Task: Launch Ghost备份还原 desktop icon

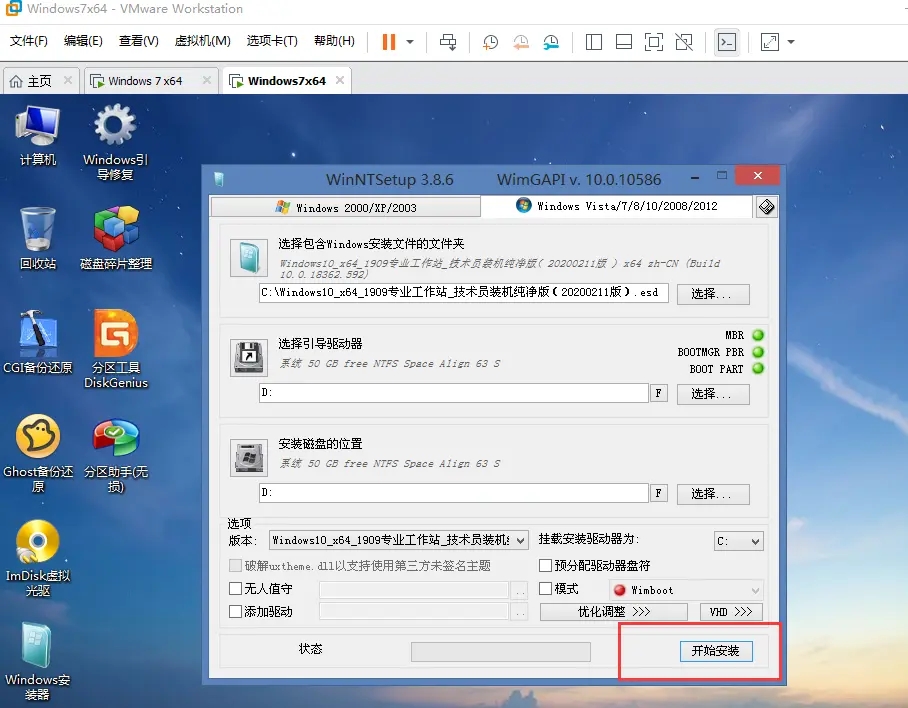Action: pos(38,453)
